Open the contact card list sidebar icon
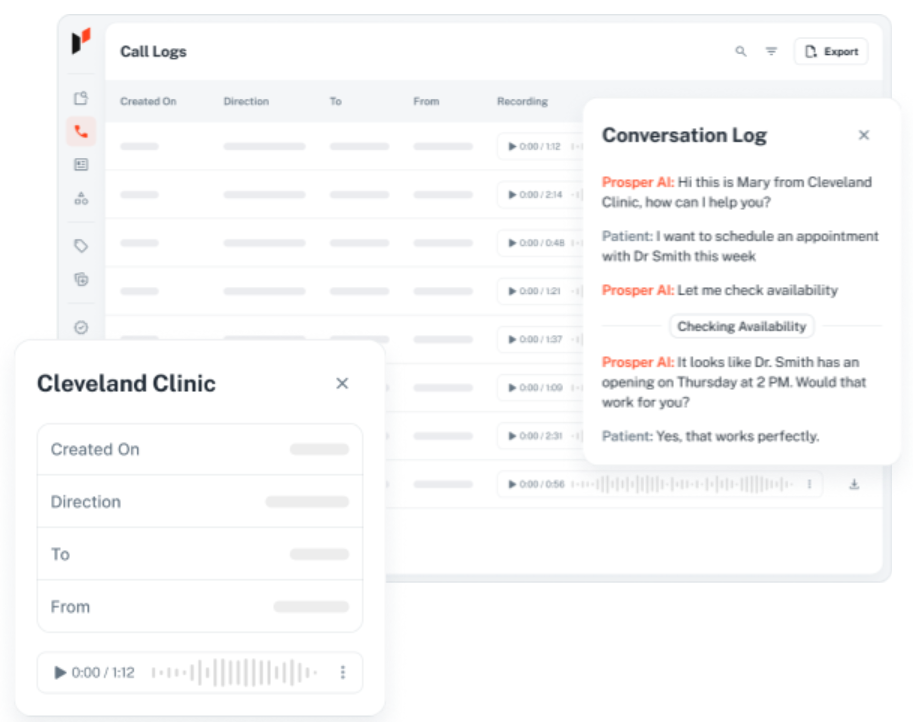Screen dimensions: 913x722 (81, 165)
